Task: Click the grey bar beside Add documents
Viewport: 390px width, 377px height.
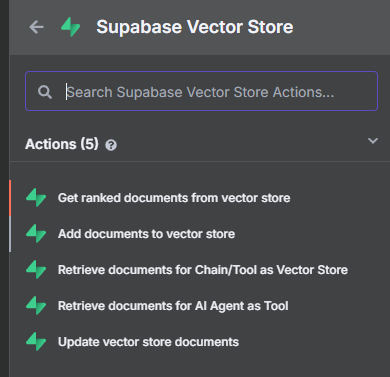Action: coord(10,234)
